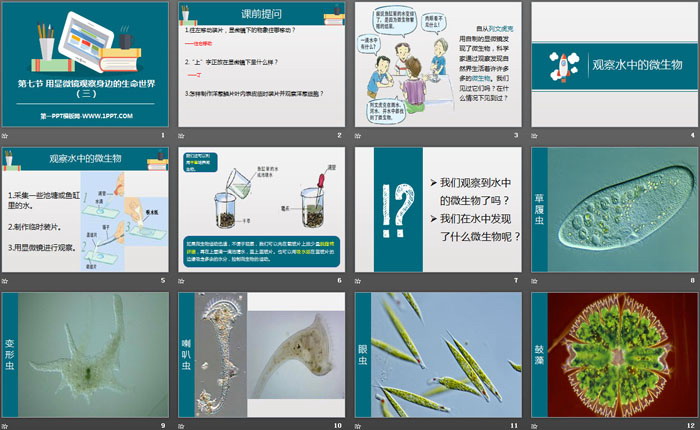Click the rocket icon on slide 4
This screenshot has height=430, width=700.
point(564,67)
